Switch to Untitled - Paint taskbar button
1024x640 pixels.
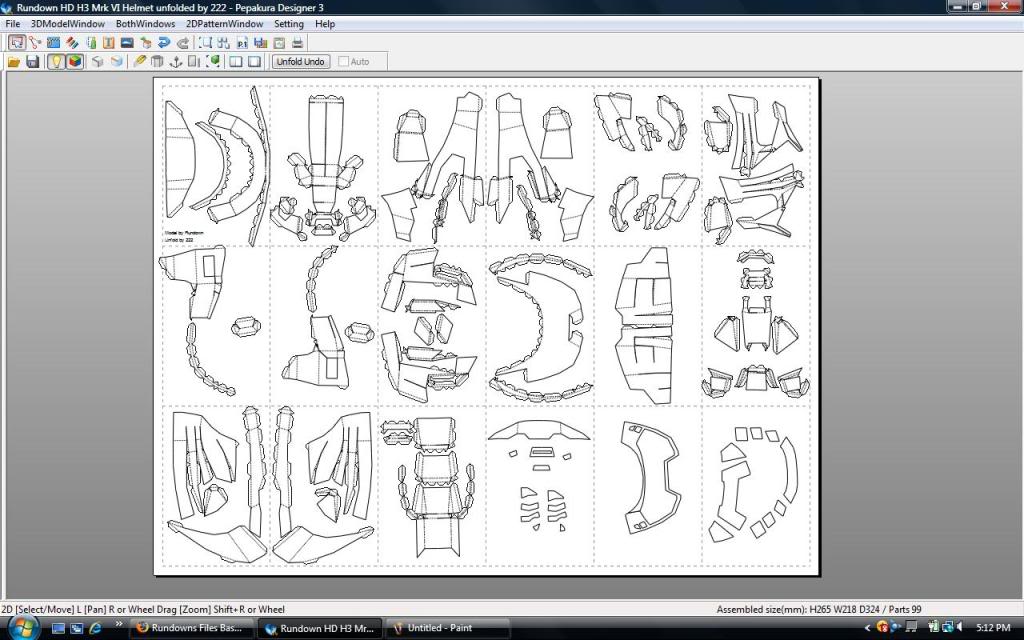click(x=447, y=628)
